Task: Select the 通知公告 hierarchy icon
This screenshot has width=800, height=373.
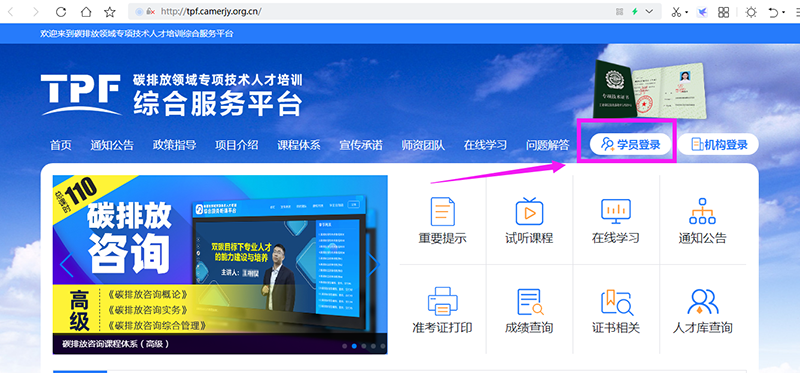Action: (702, 211)
